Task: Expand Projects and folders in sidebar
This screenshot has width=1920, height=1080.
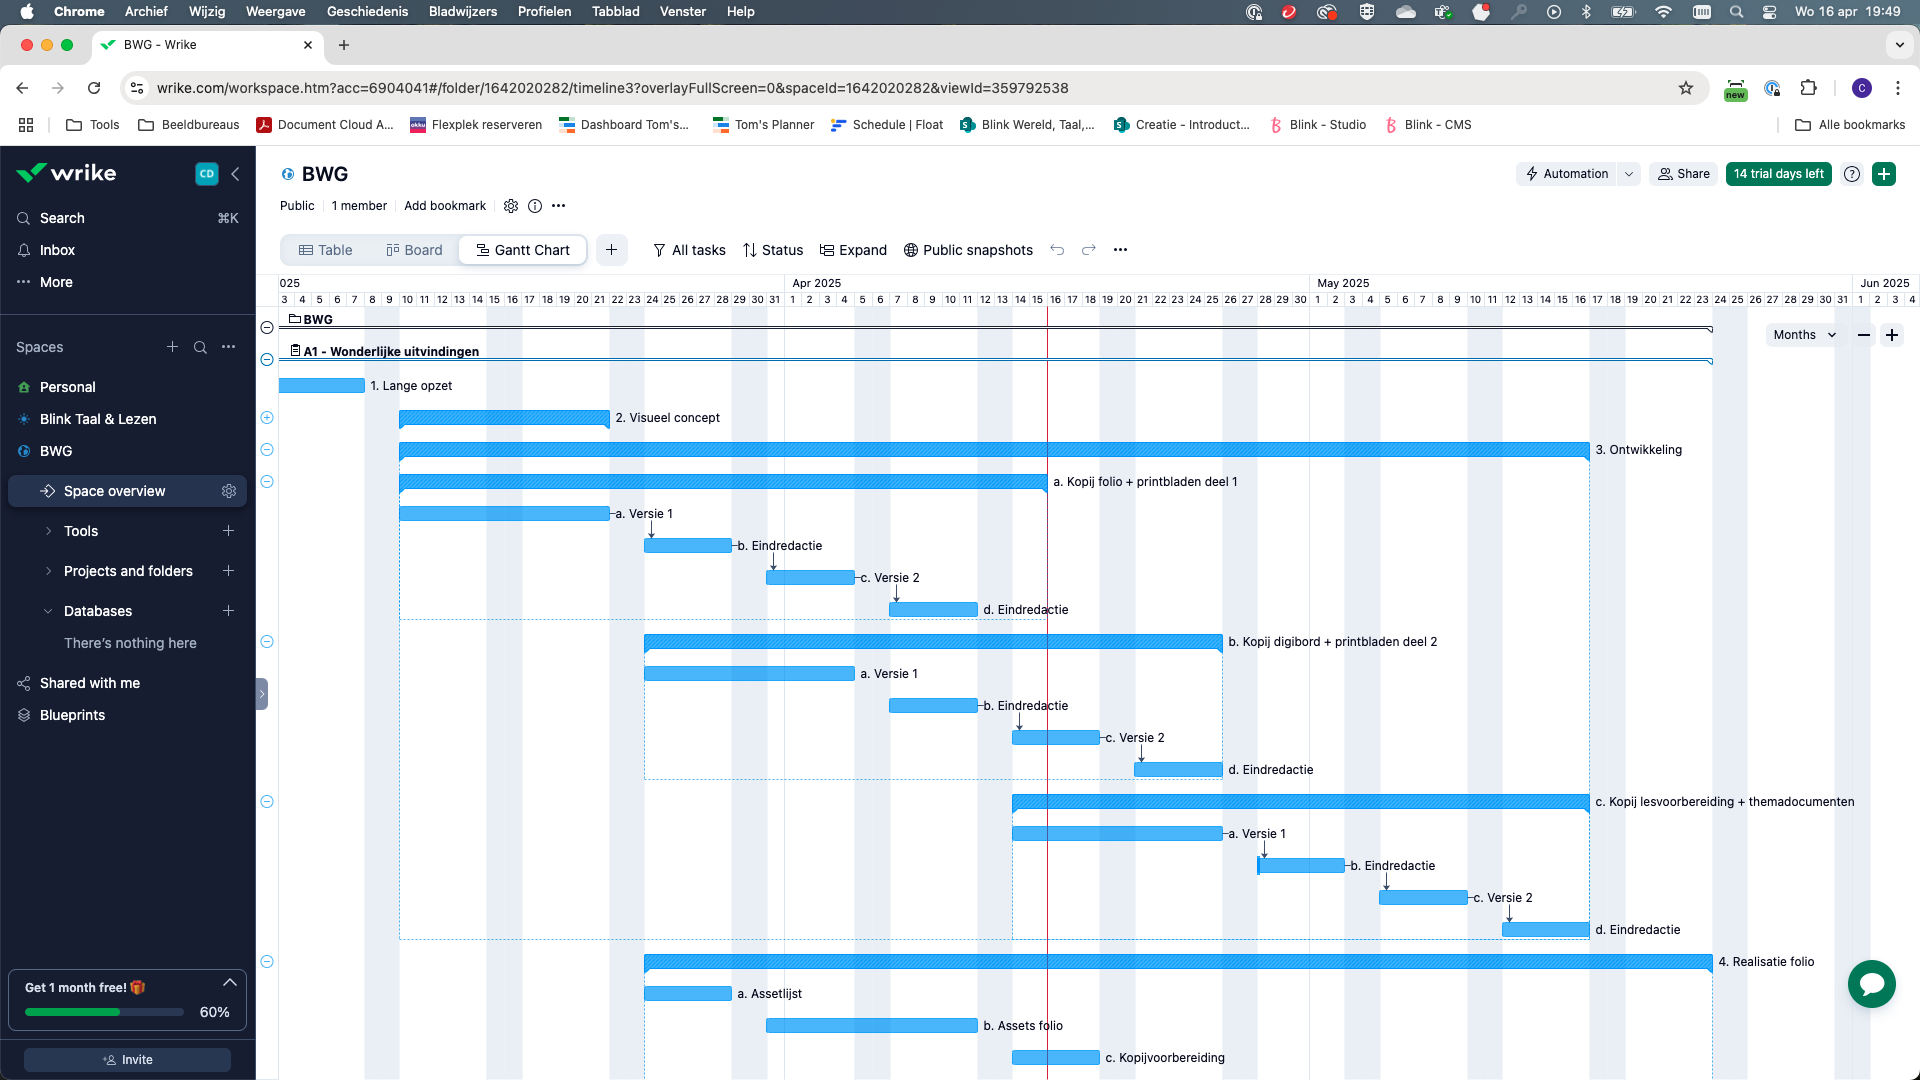Action: (48, 571)
